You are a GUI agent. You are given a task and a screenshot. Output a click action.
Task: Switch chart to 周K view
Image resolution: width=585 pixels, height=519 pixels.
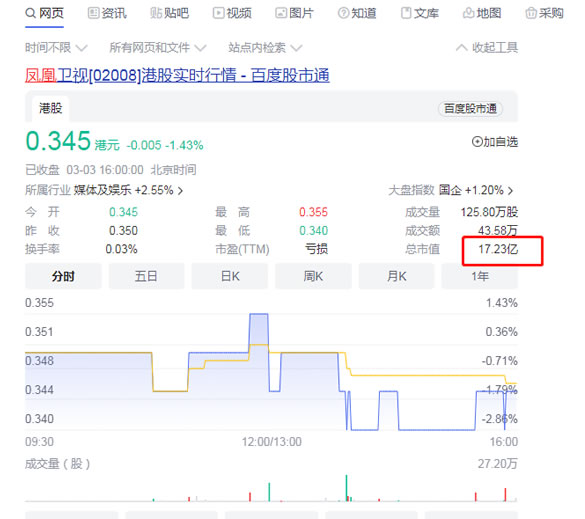point(313,276)
